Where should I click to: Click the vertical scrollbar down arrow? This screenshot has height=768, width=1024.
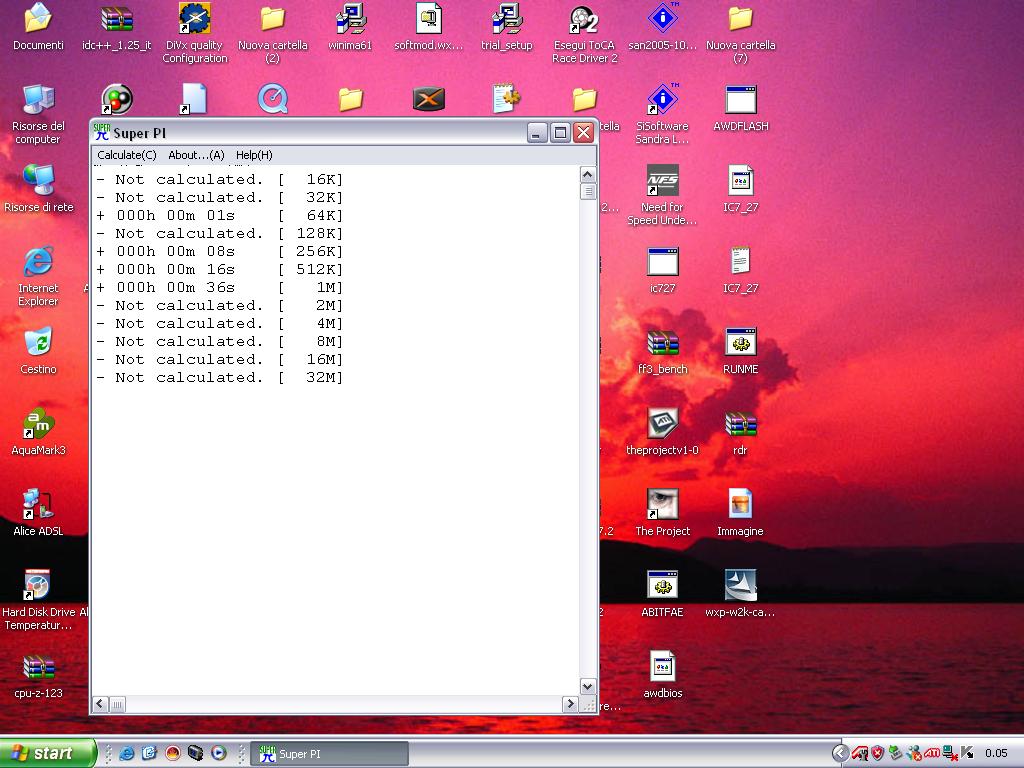(588, 687)
